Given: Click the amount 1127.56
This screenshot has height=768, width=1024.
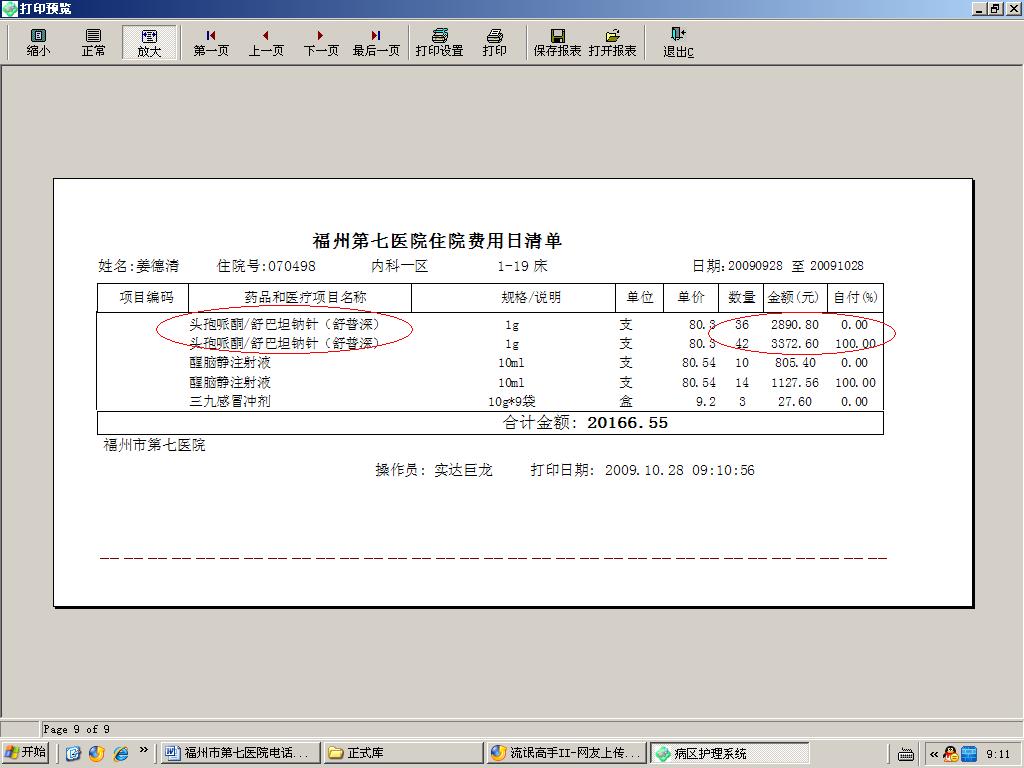Looking at the screenshot, I should point(795,383).
